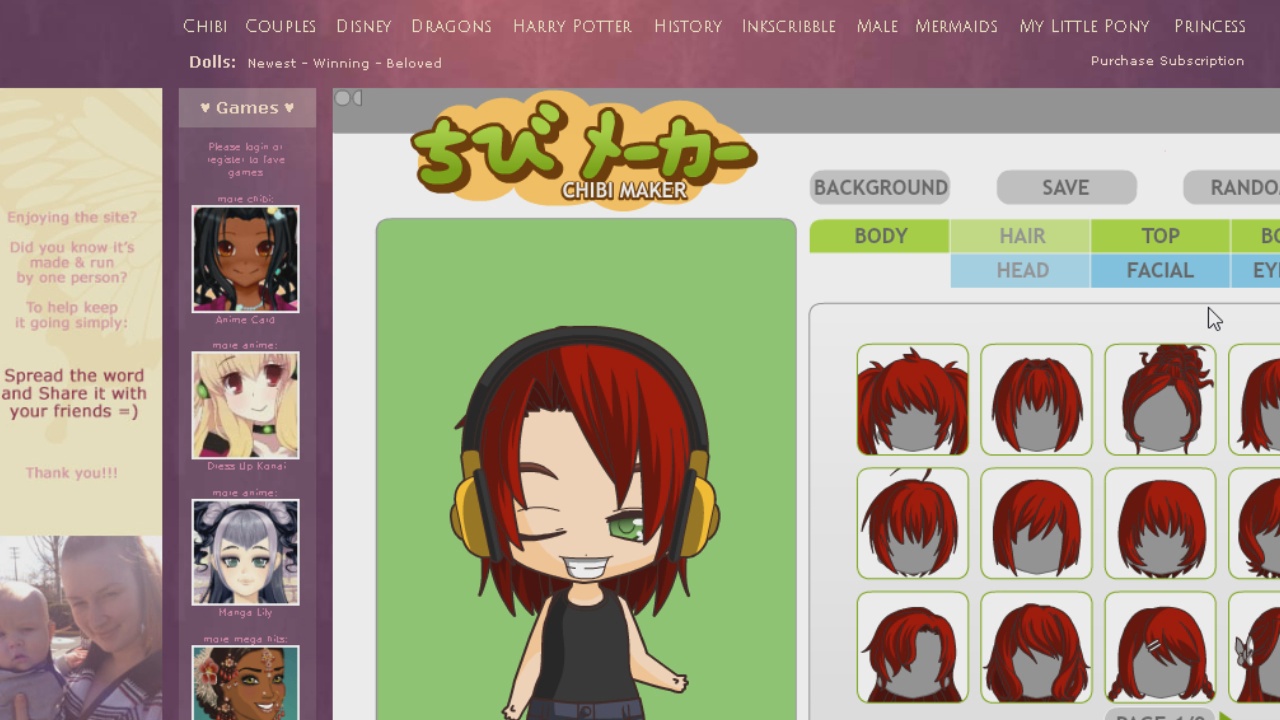Viewport: 1280px width, 720px height.
Task: Open the Dragons category
Action: 451,26
